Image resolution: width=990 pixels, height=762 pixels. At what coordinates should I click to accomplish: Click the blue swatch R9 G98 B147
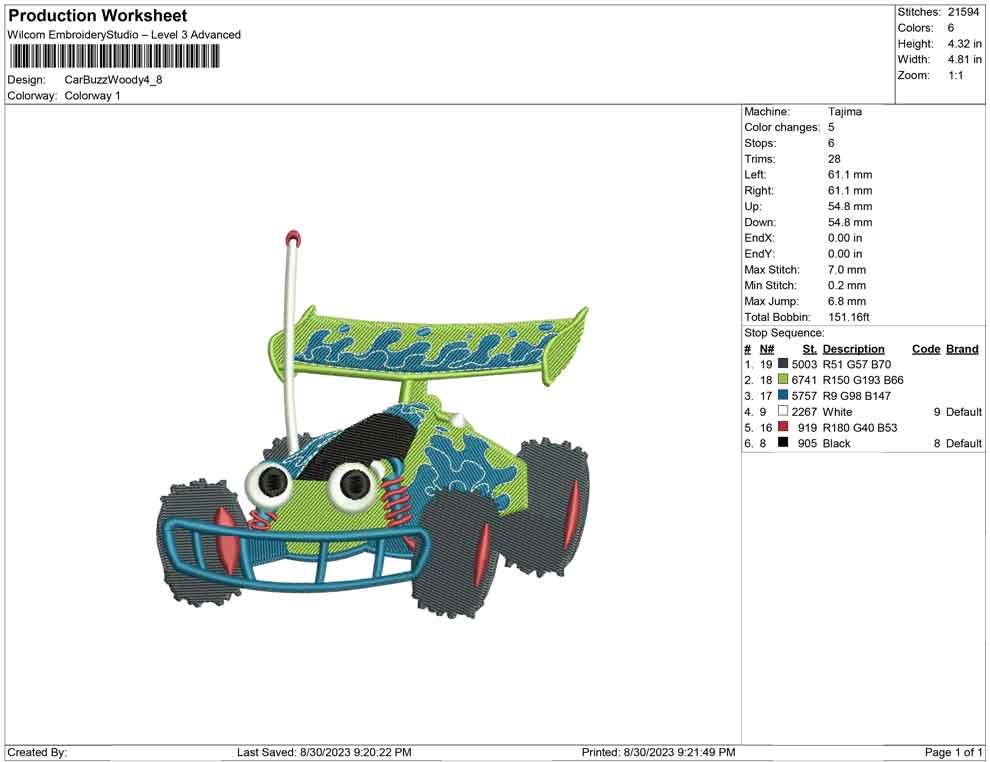[x=783, y=395]
